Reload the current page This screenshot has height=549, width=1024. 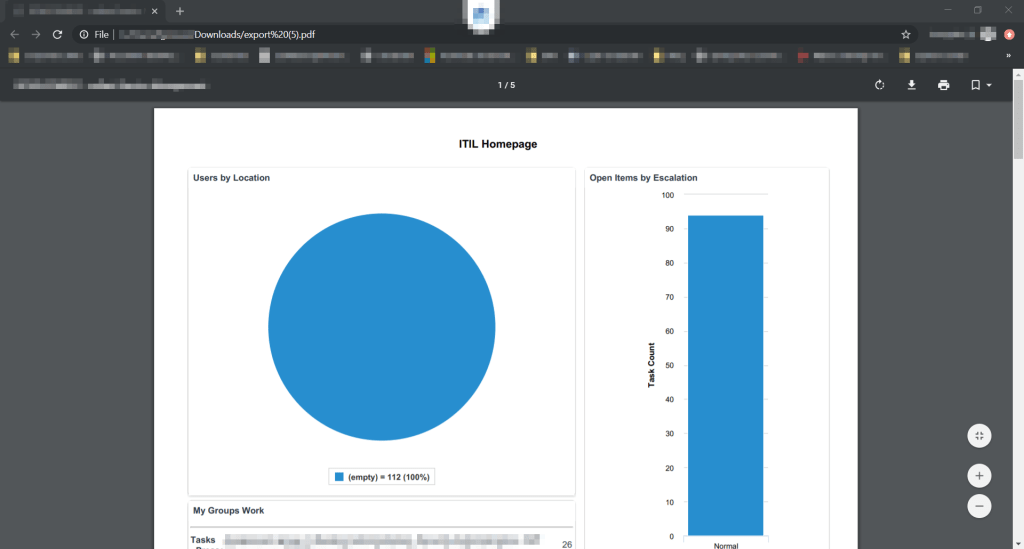point(58,34)
